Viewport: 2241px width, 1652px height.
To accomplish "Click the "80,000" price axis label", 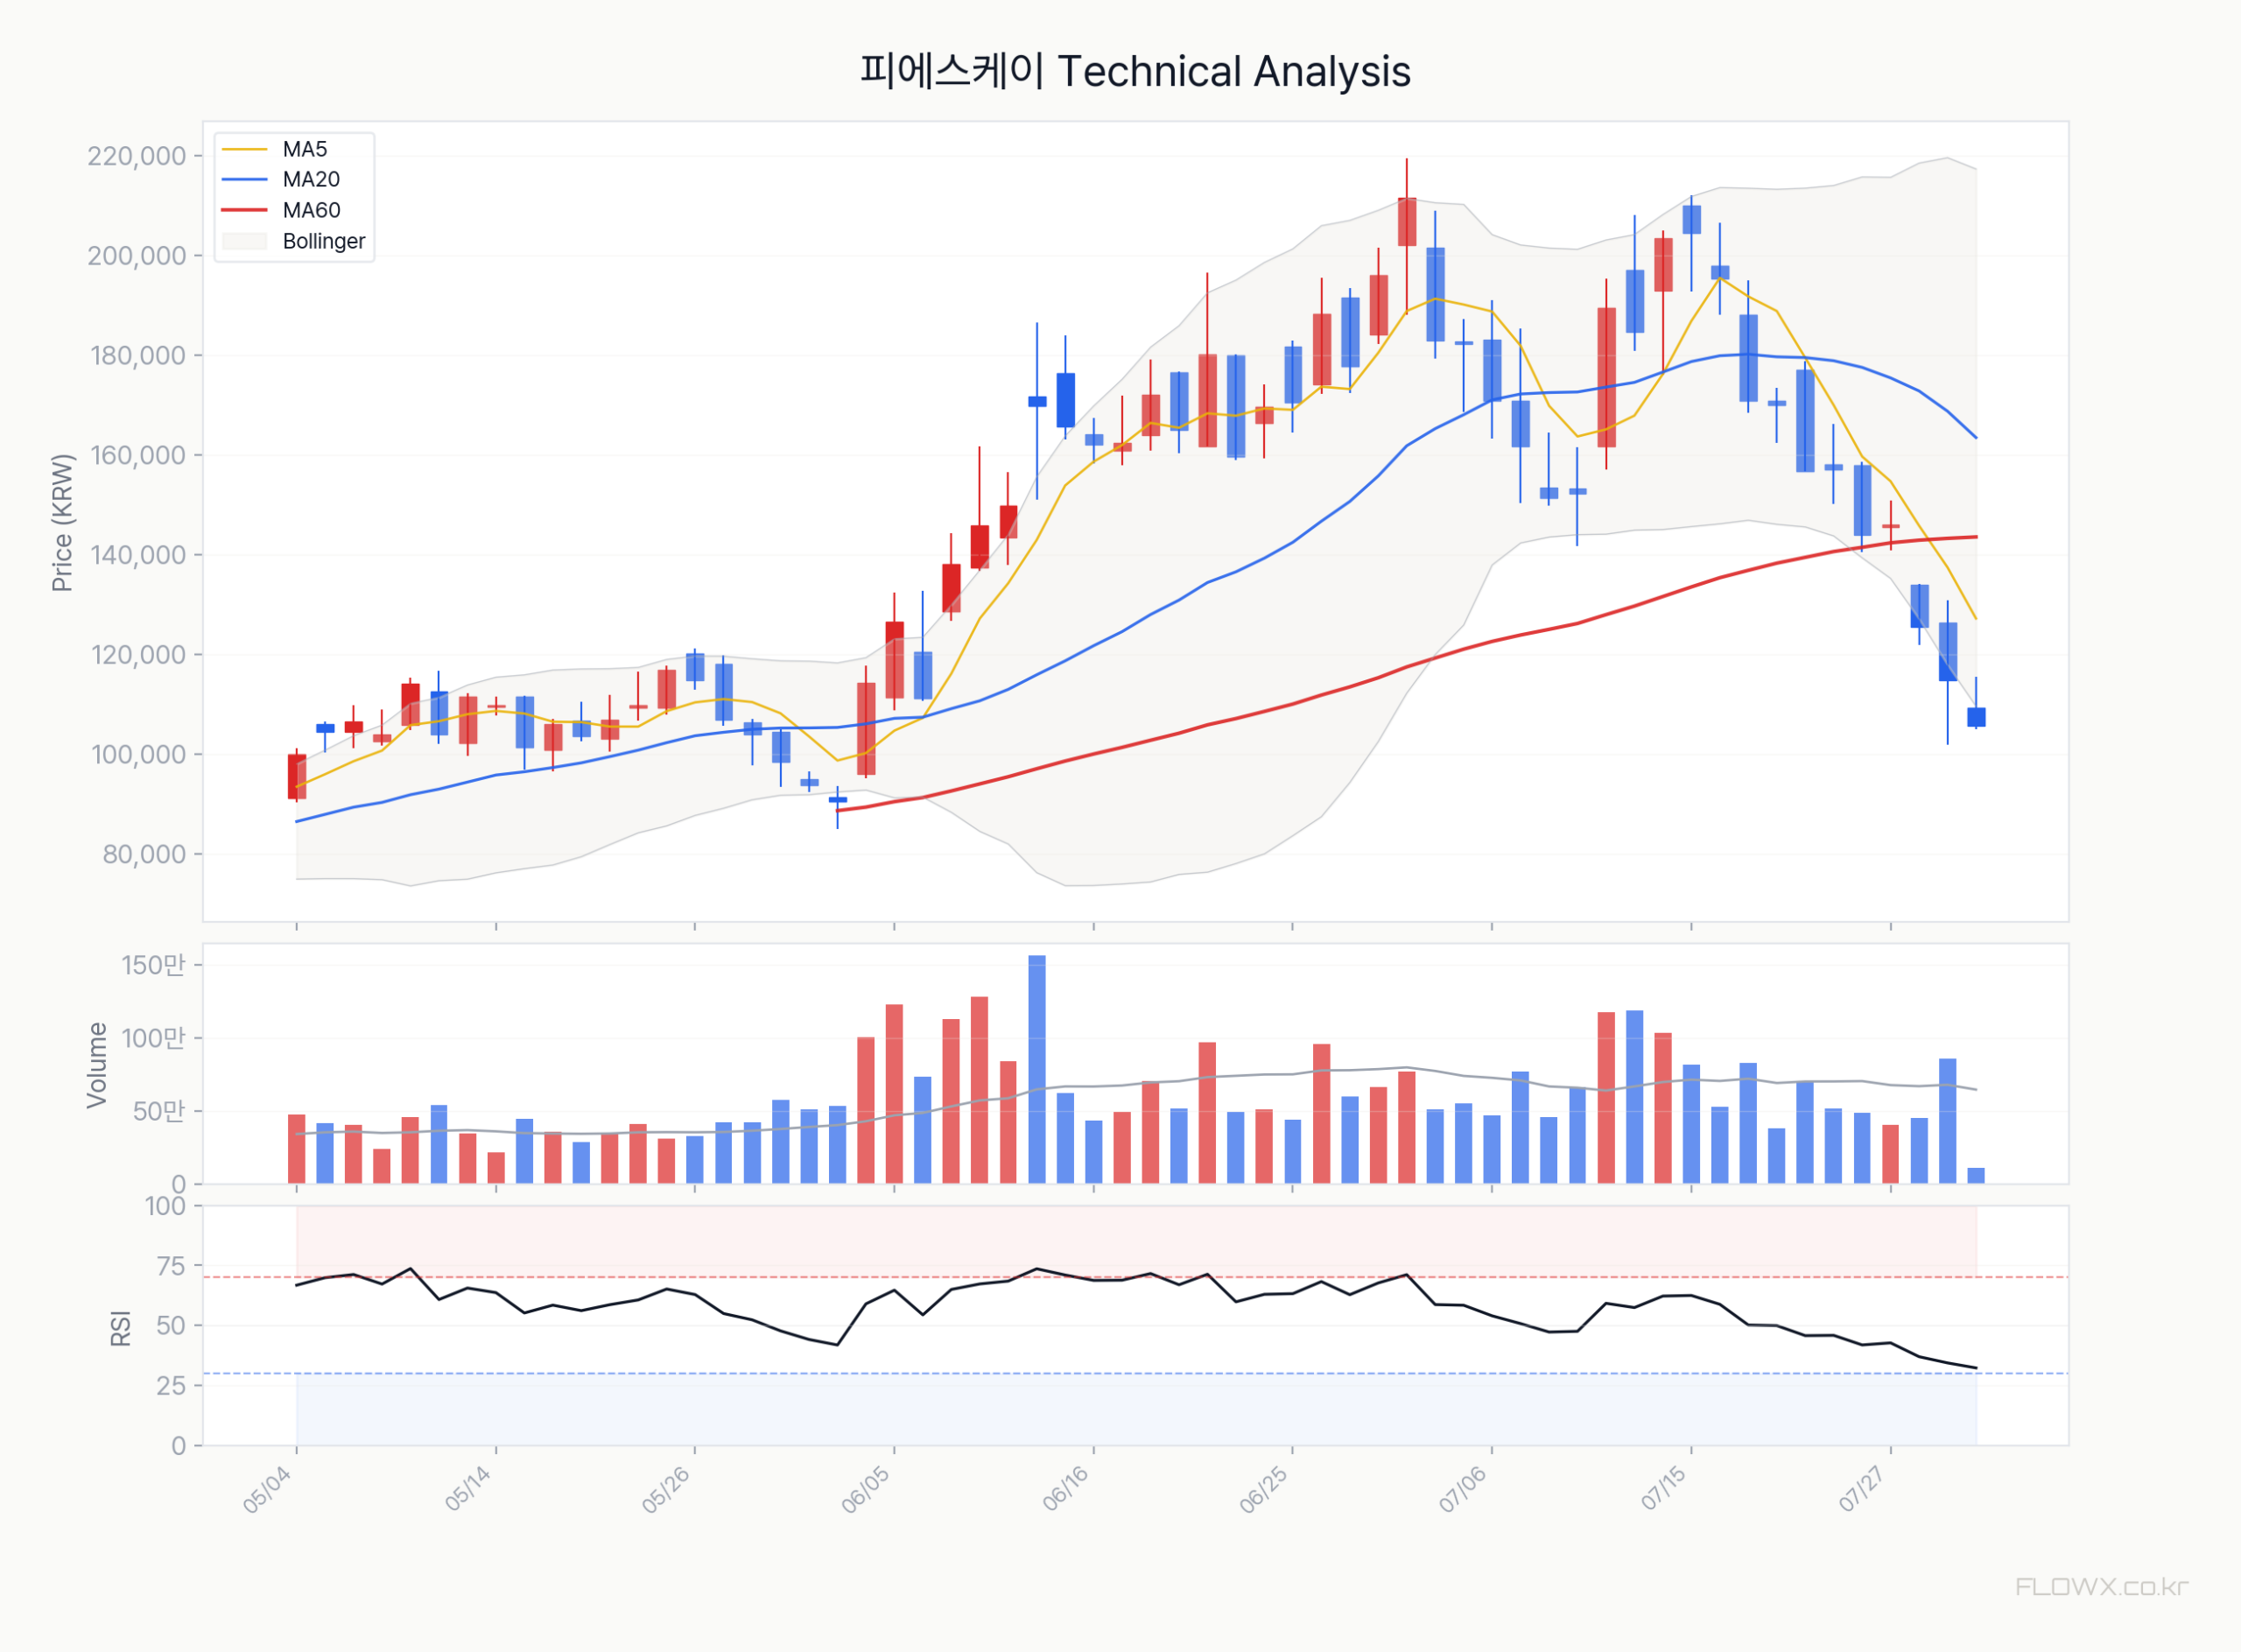I will tap(144, 854).
